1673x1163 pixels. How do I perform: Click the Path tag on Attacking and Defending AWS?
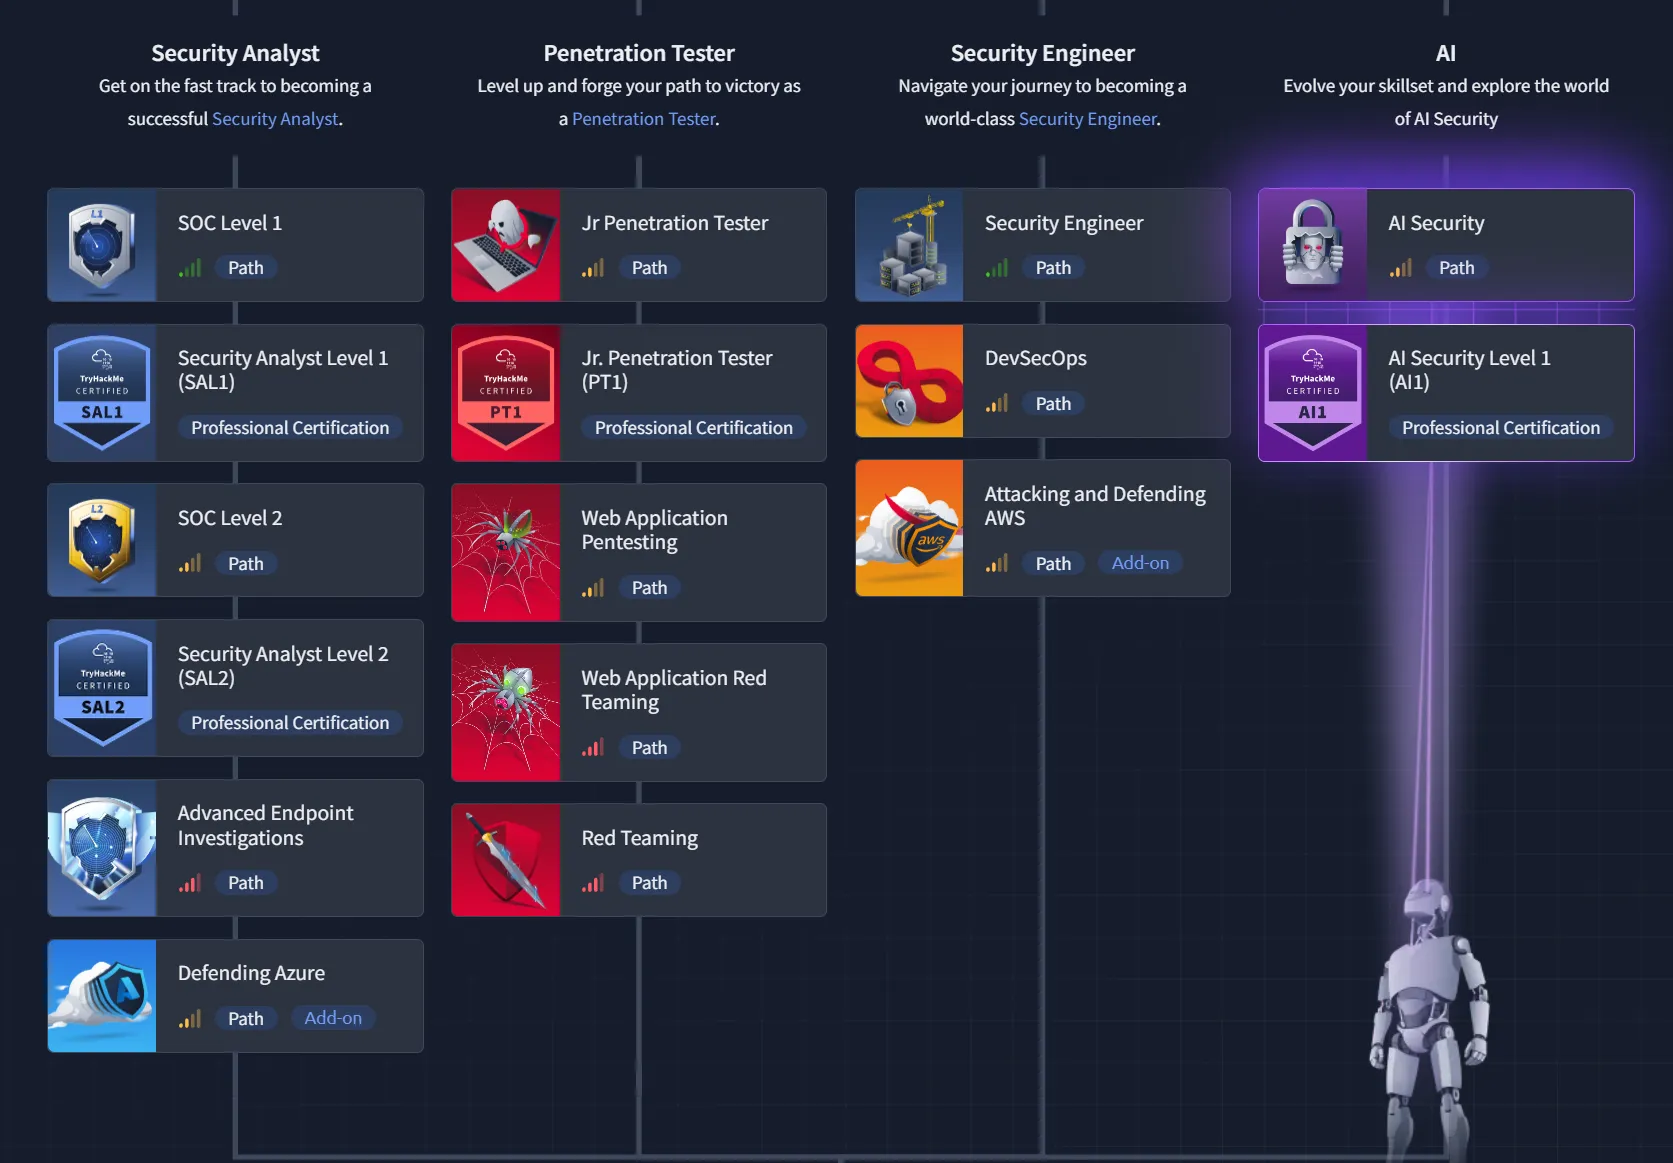(1053, 563)
